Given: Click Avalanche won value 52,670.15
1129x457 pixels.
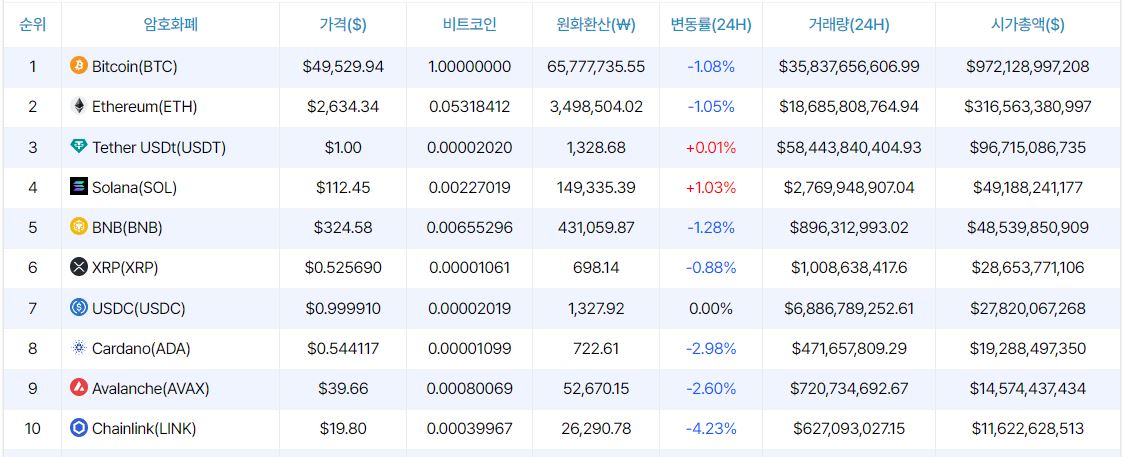Looking at the screenshot, I should point(596,389).
